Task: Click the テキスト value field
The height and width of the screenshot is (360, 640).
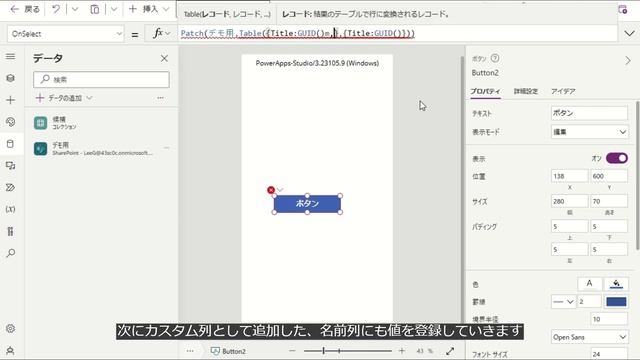Action: click(589, 113)
